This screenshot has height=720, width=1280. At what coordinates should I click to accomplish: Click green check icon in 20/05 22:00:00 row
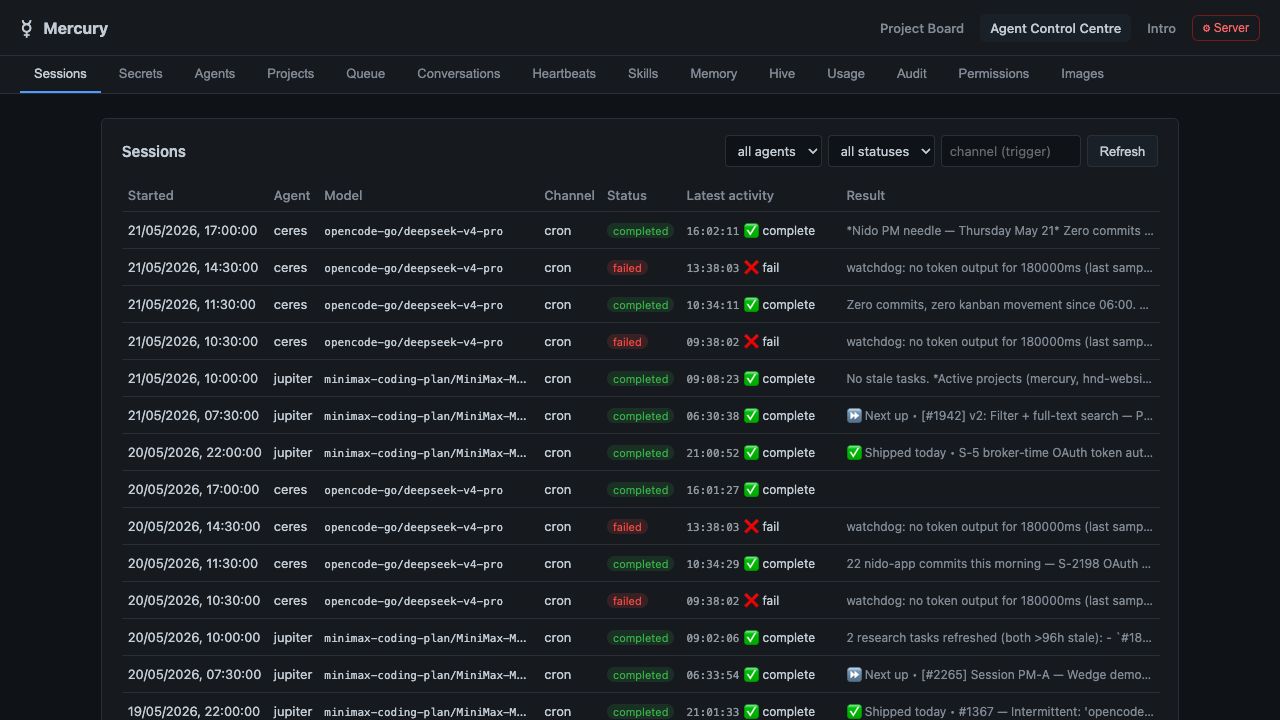(x=751, y=452)
